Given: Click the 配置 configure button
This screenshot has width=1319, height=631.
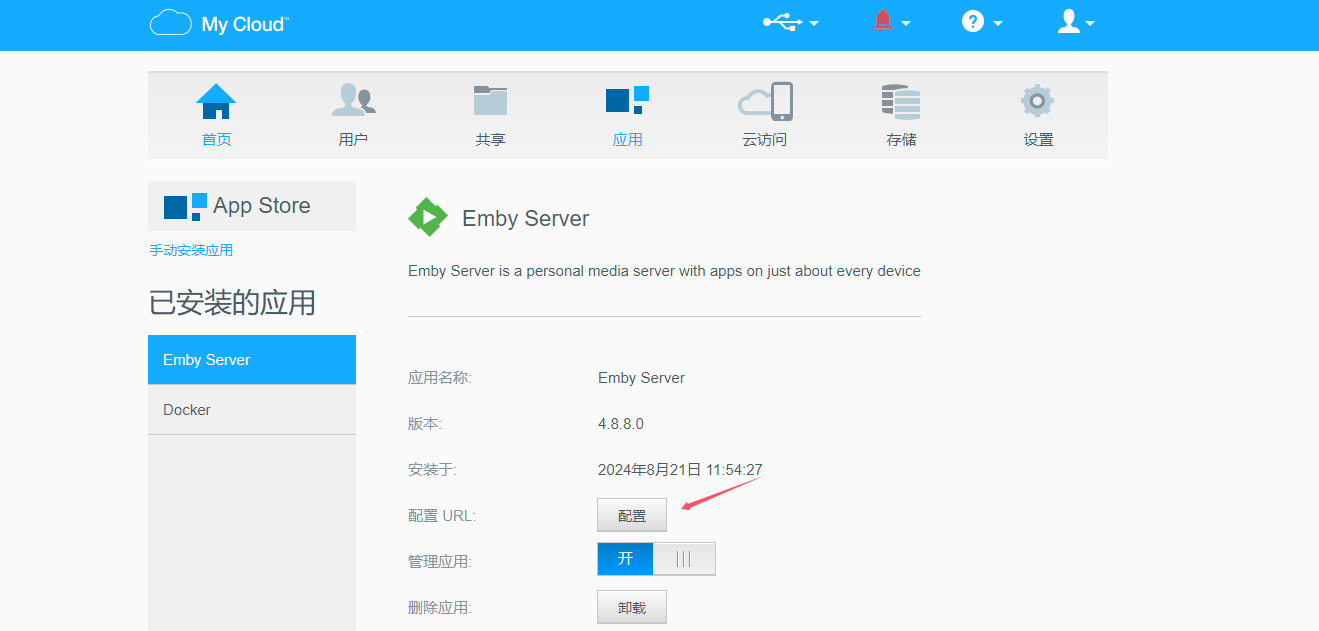Looking at the screenshot, I should tap(632, 515).
